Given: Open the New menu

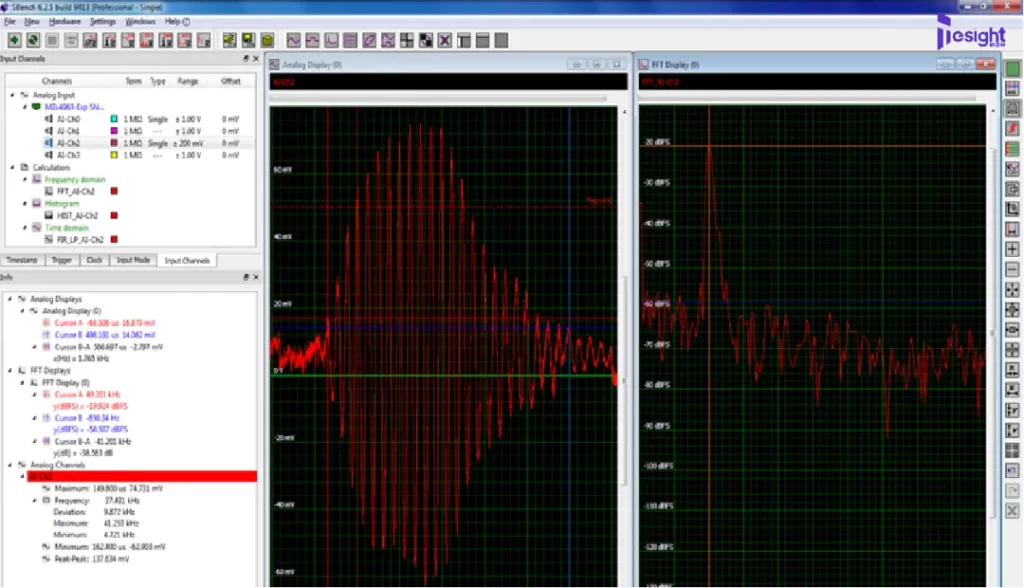Looking at the screenshot, I should tap(32, 22).
